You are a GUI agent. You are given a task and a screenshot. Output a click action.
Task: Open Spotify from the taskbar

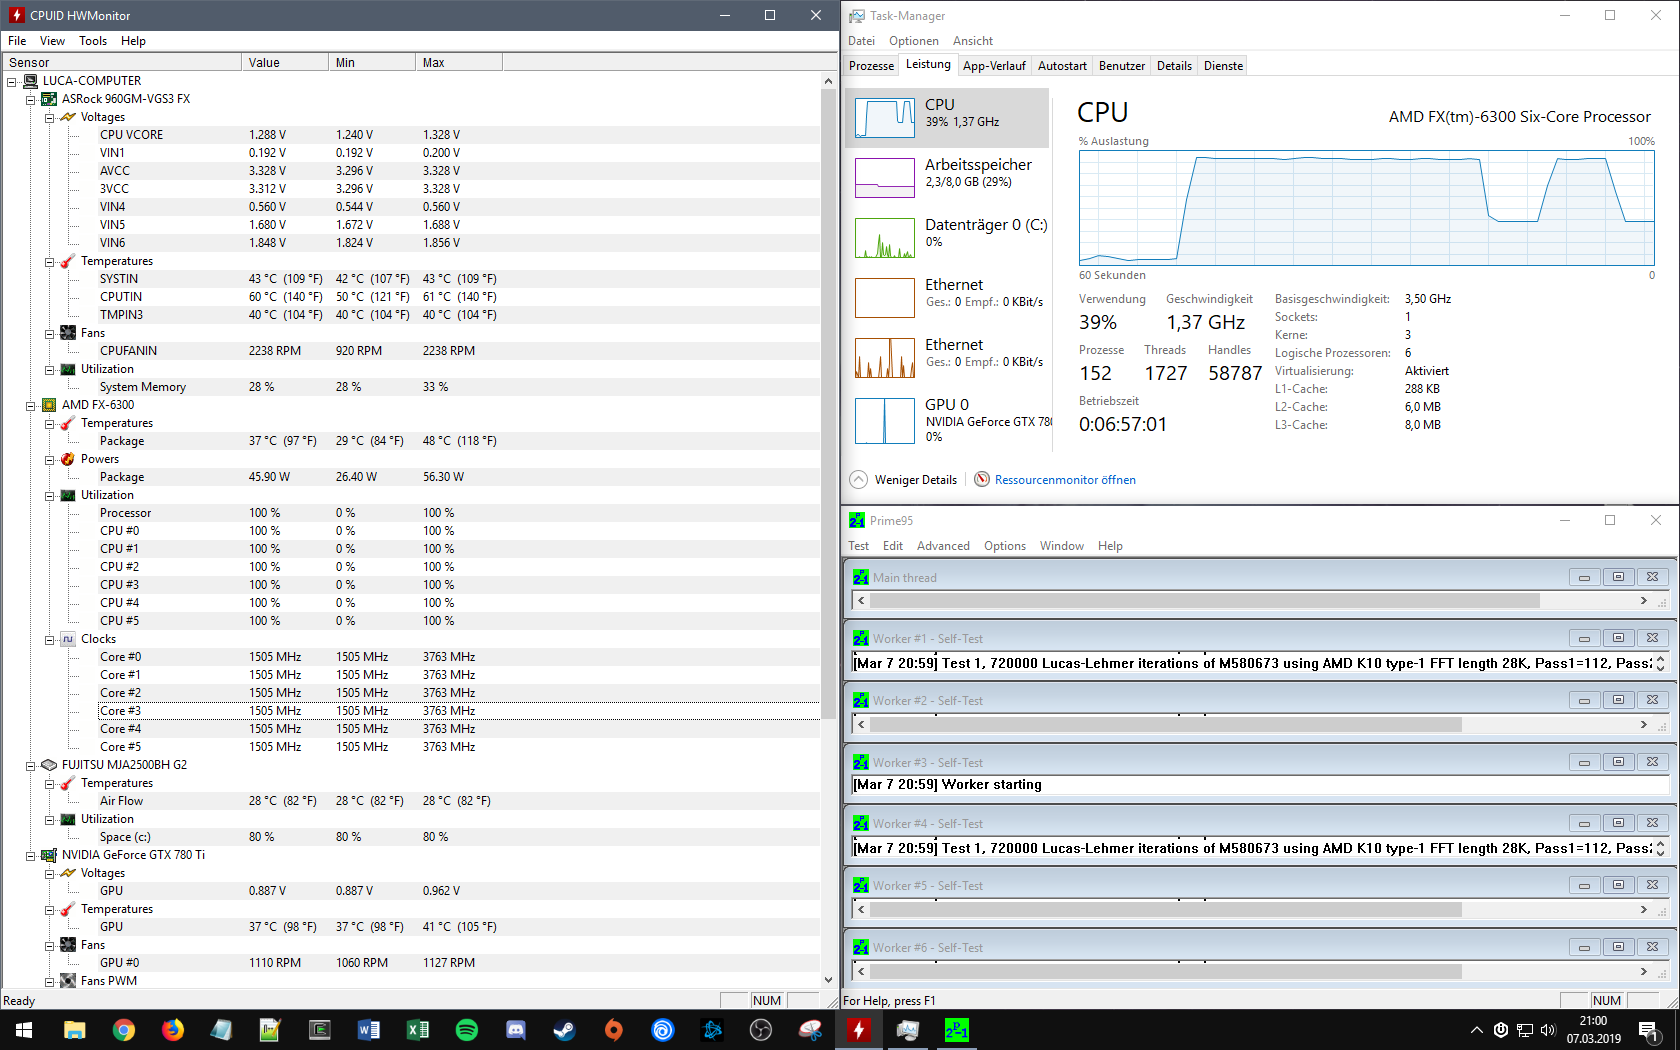point(466,1030)
